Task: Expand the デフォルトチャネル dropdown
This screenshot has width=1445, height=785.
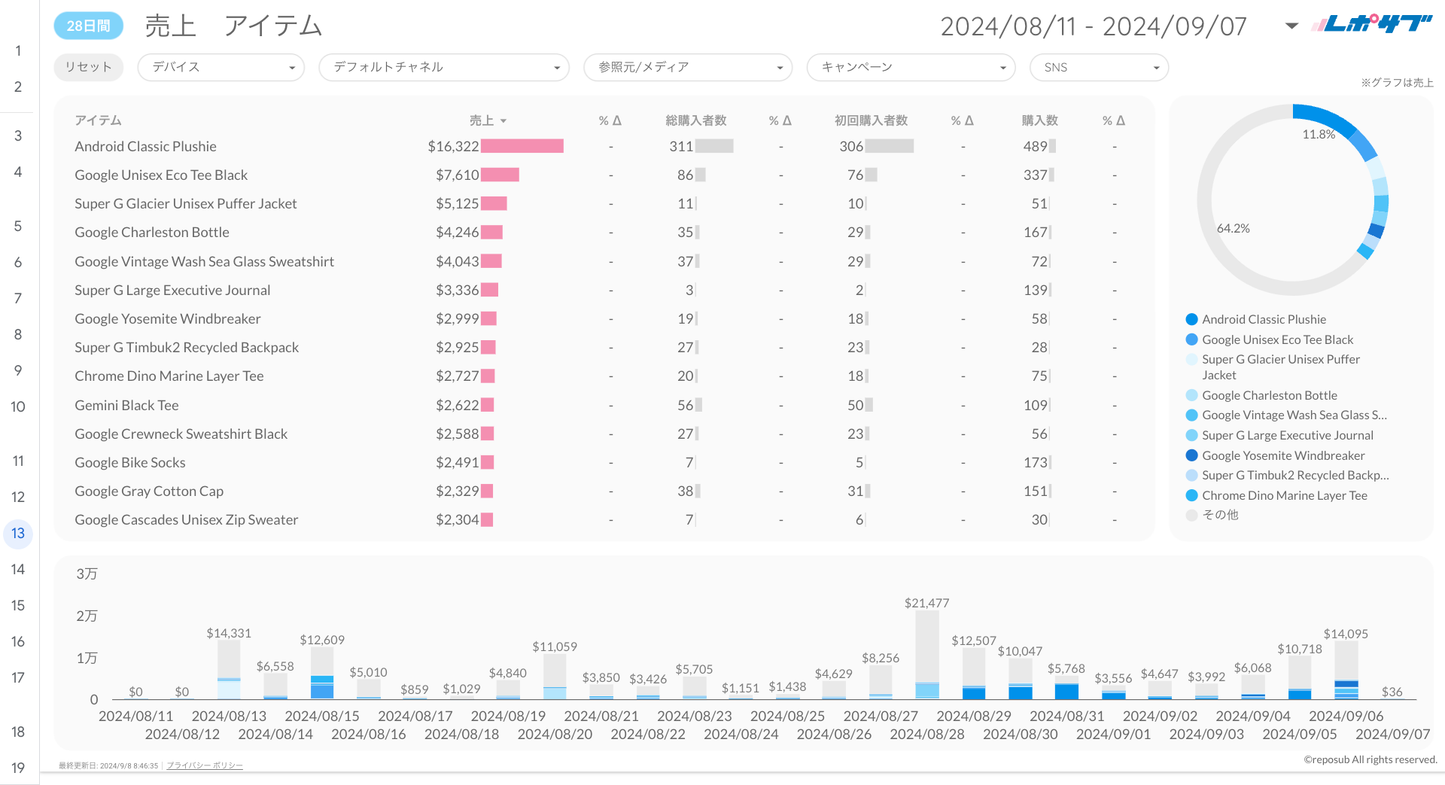Action: click(443, 68)
